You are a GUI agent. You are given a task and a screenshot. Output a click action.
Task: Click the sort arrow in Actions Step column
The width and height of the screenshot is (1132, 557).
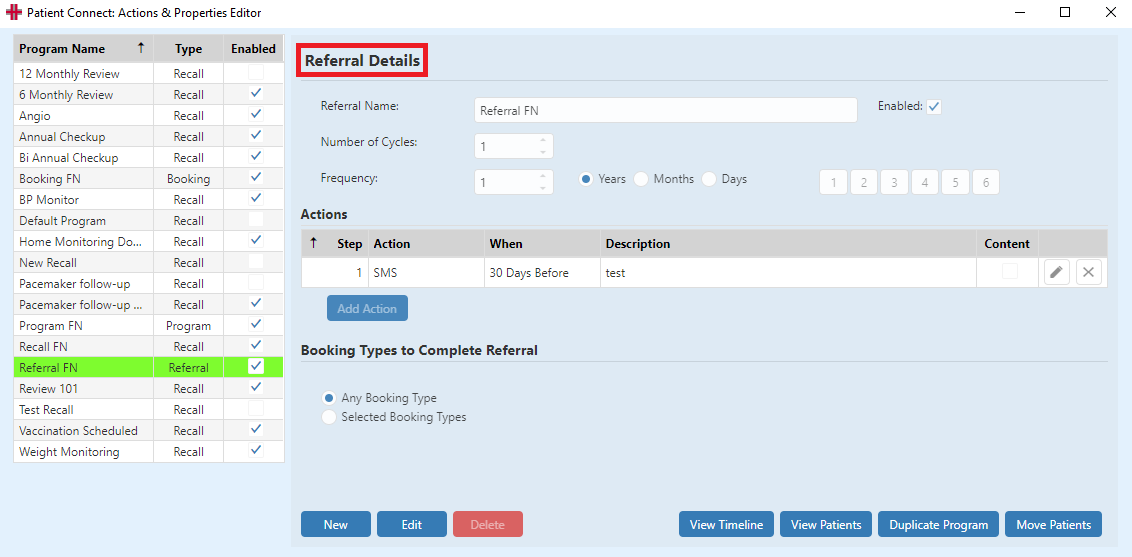click(x=313, y=243)
